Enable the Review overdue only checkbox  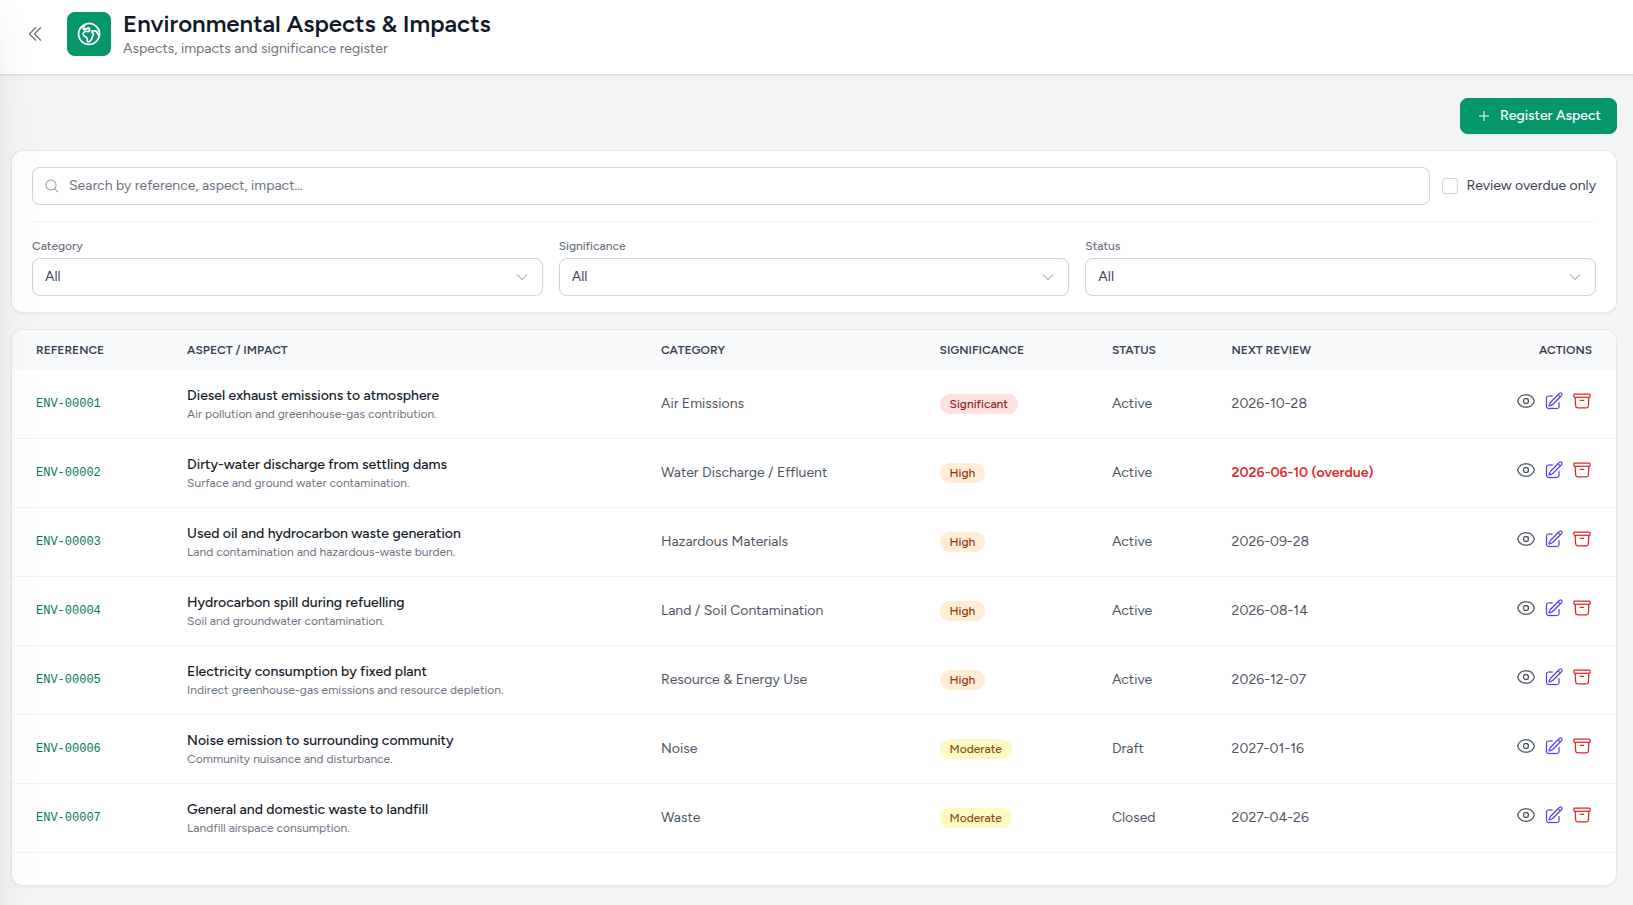coord(1449,186)
